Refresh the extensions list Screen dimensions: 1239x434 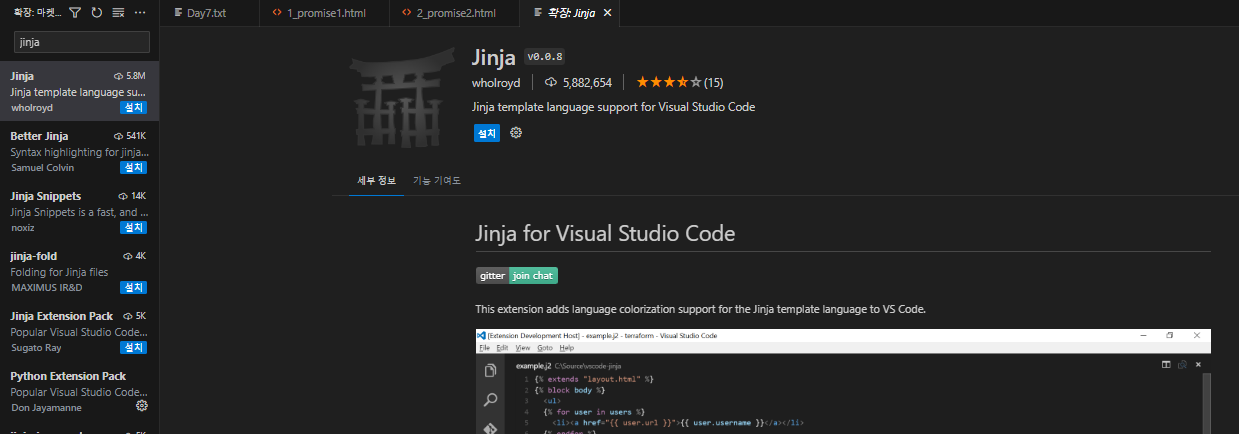(x=97, y=13)
